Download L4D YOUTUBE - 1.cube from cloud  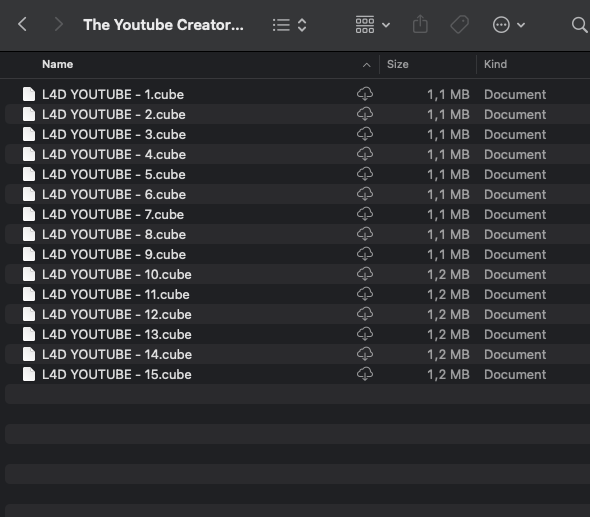pyautogui.click(x=365, y=94)
